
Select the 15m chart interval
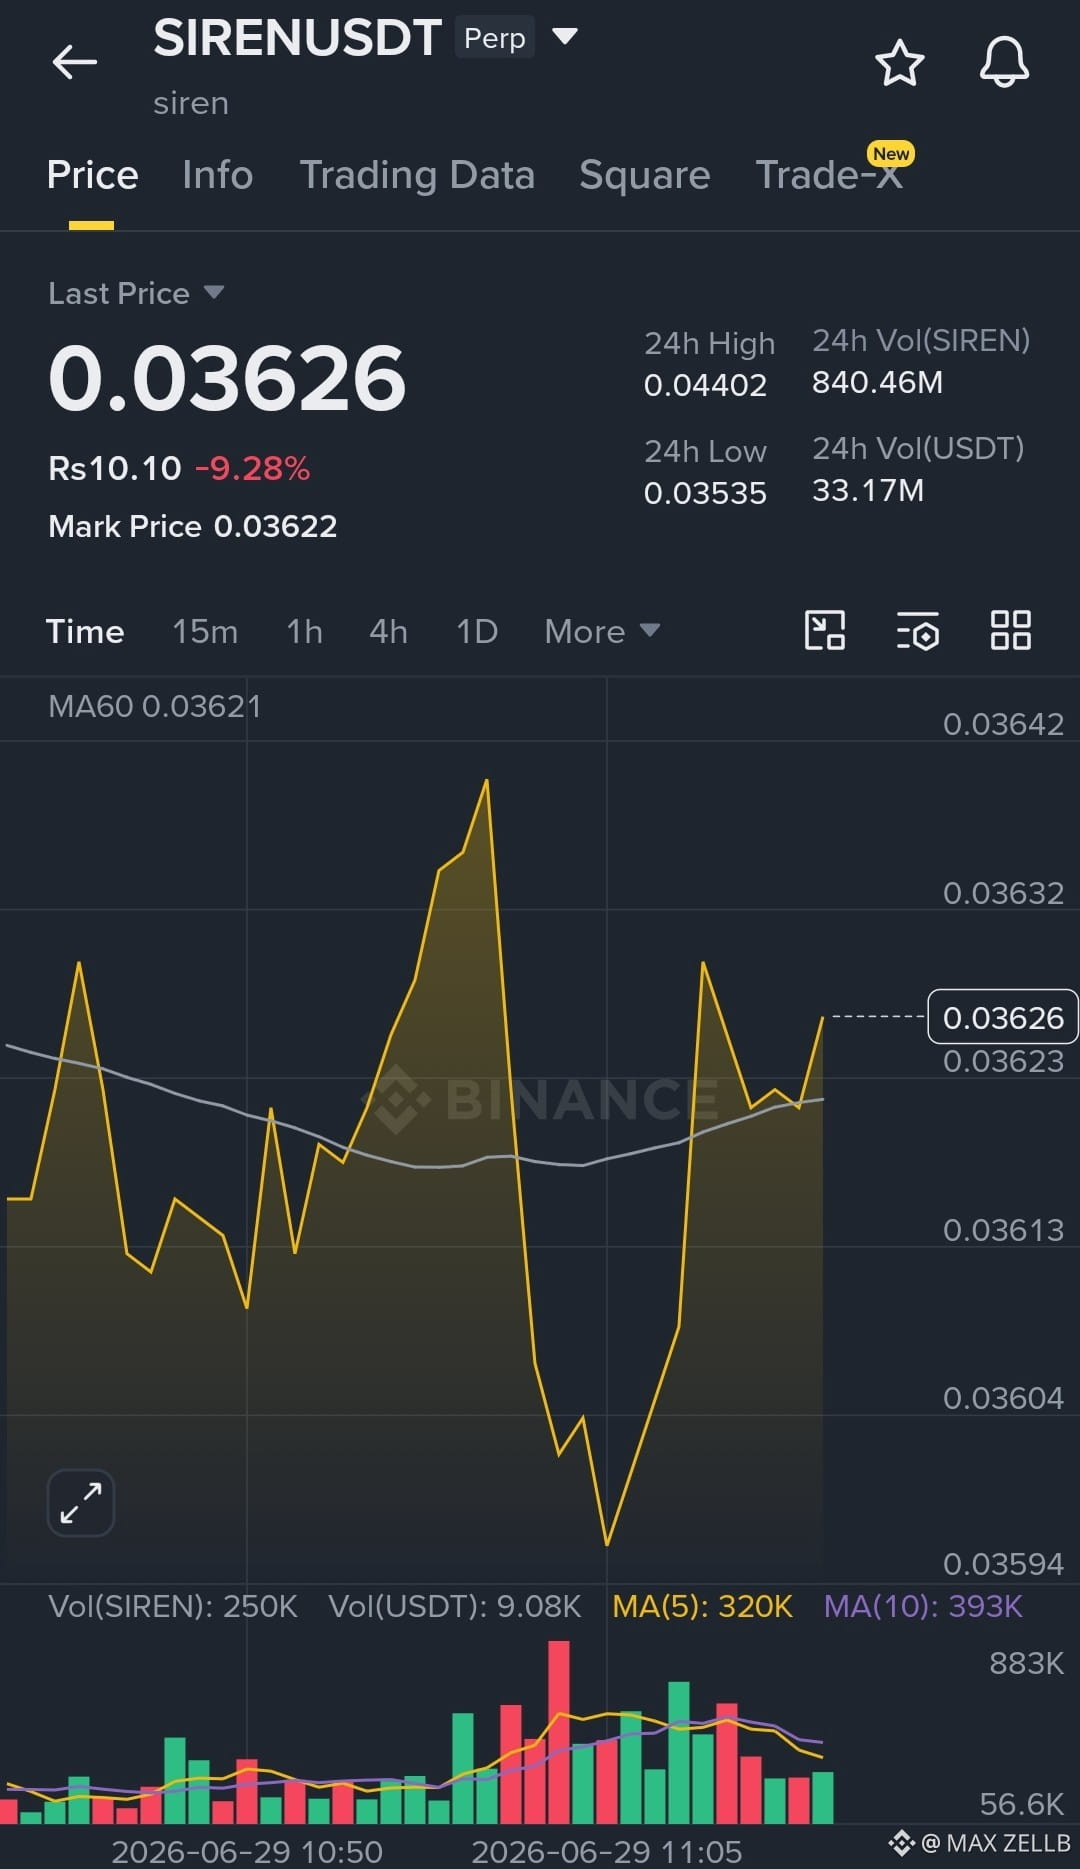pos(205,631)
